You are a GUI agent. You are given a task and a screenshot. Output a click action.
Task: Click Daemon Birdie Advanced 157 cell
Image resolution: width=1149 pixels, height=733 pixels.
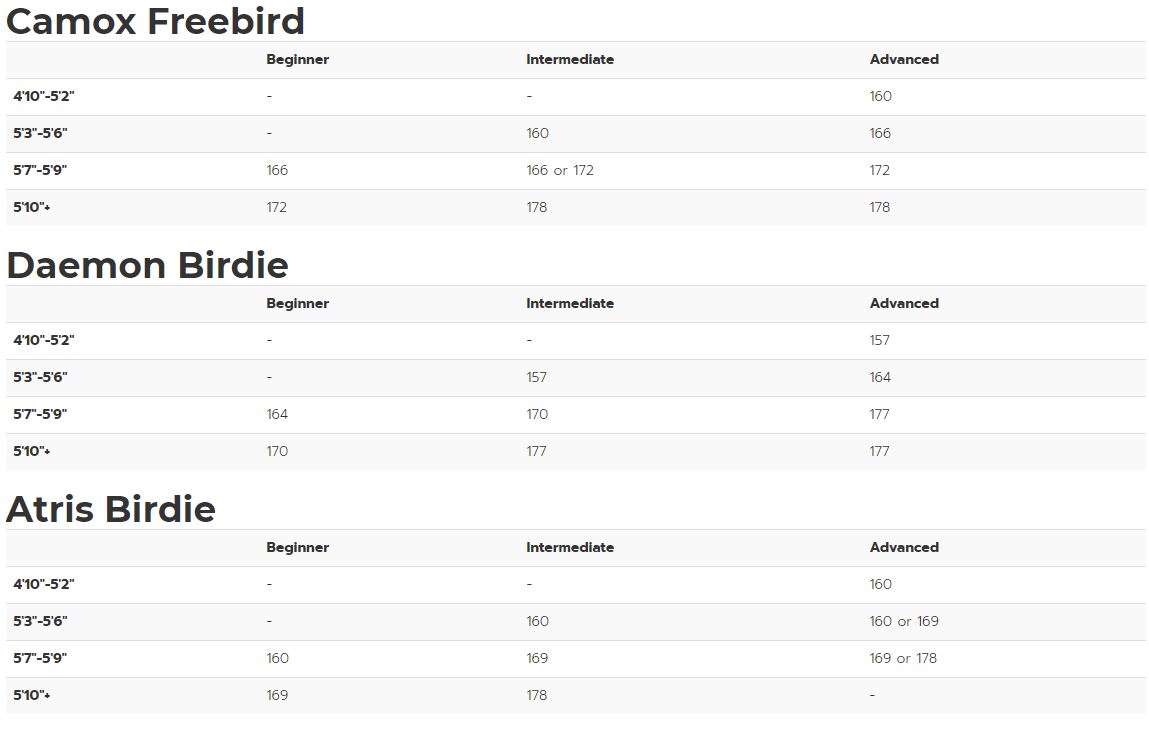[880, 340]
